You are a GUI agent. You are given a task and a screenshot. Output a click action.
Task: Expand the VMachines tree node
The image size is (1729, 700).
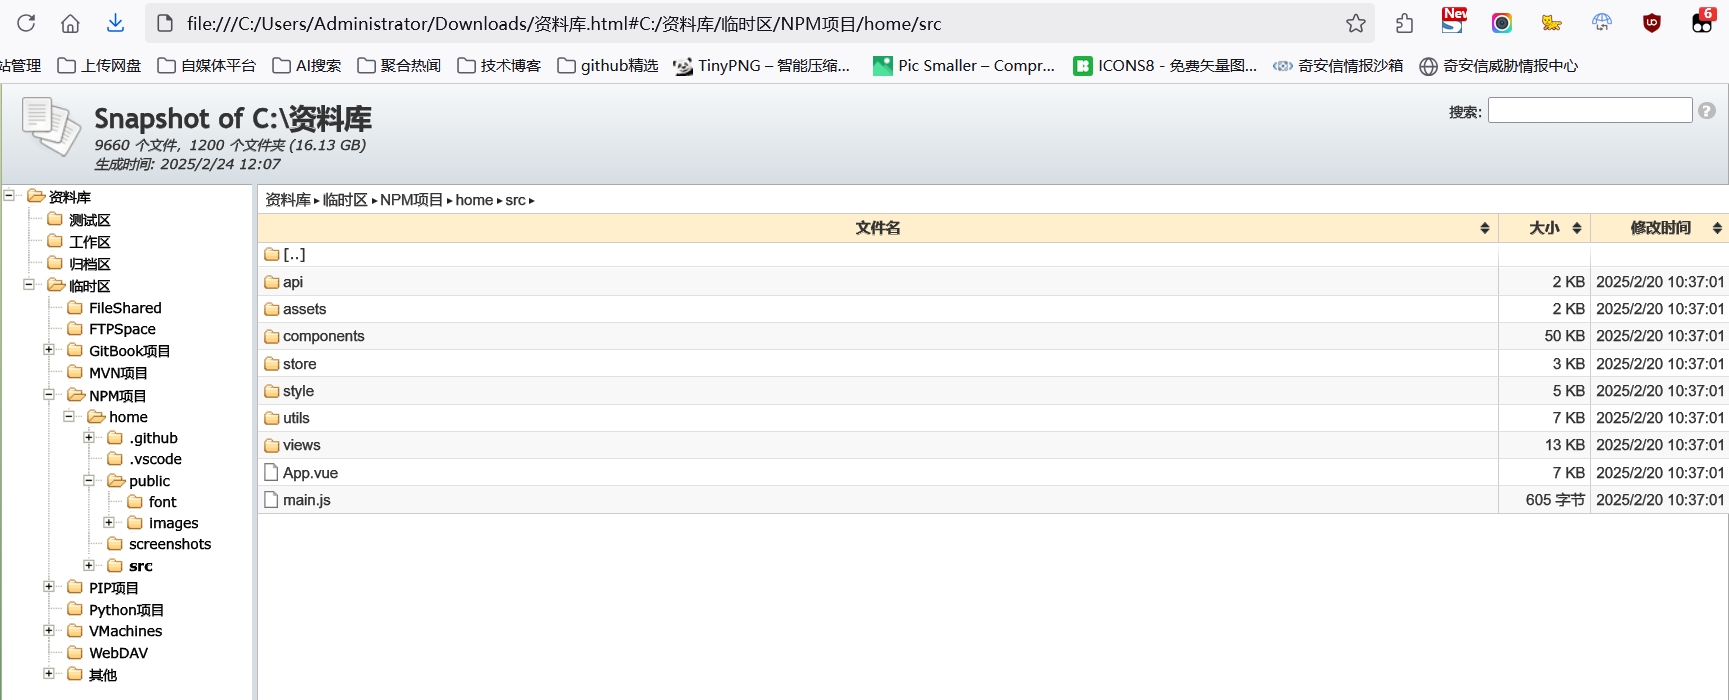click(x=49, y=630)
